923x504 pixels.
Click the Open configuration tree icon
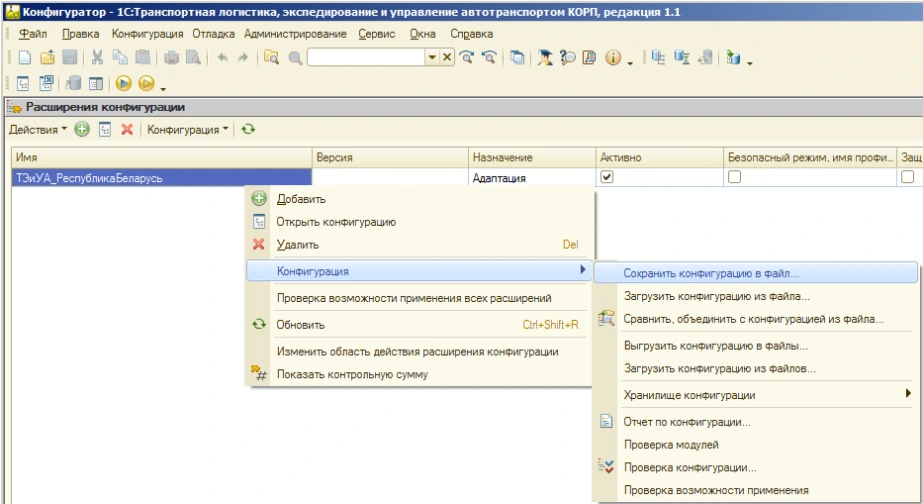tap(22, 84)
